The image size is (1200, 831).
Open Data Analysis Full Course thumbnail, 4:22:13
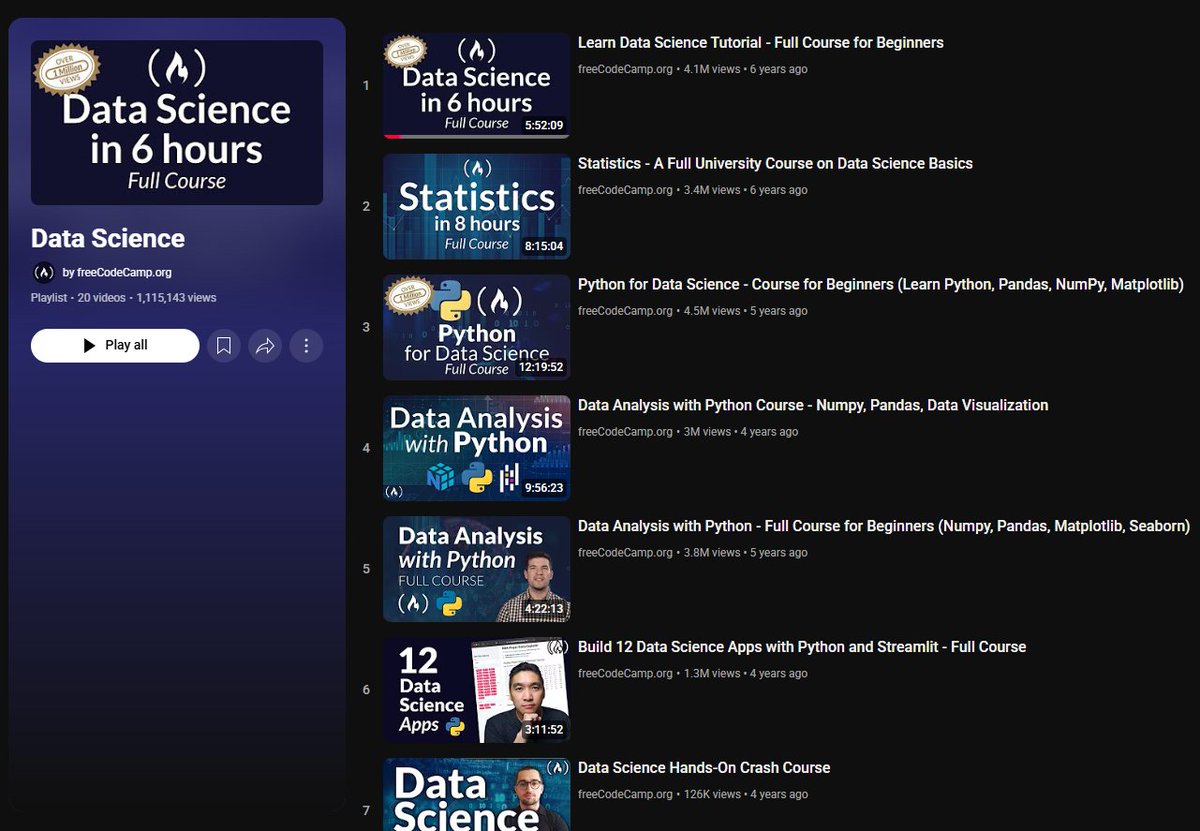[x=476, y=570]
